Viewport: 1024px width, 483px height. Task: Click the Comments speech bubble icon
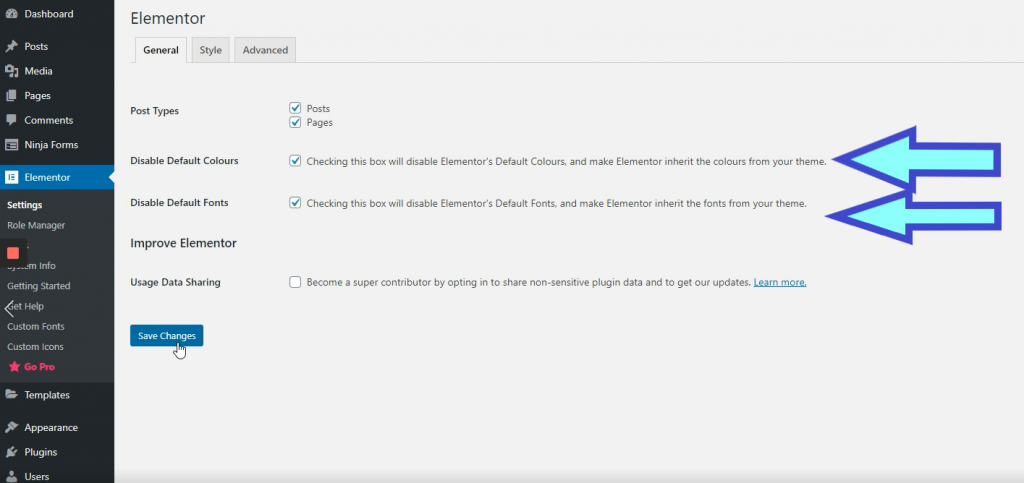pyautogui.click(x=11, y=120)
